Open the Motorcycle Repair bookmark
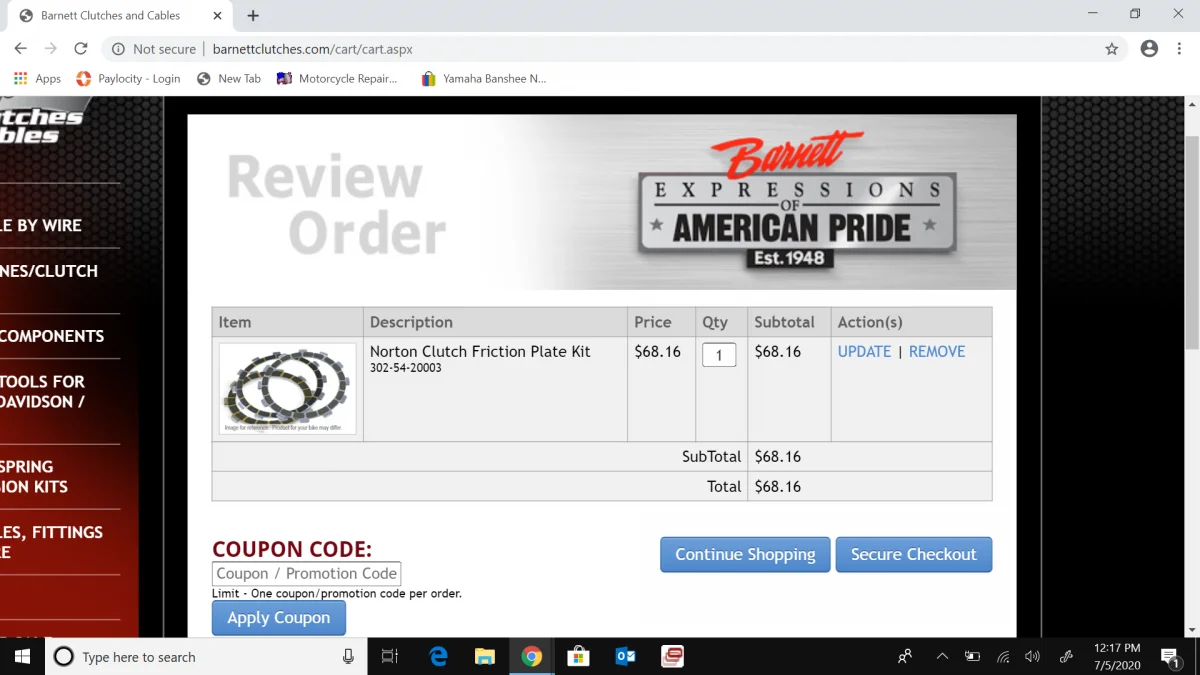1200x675 pixels. tap(338, 78)
